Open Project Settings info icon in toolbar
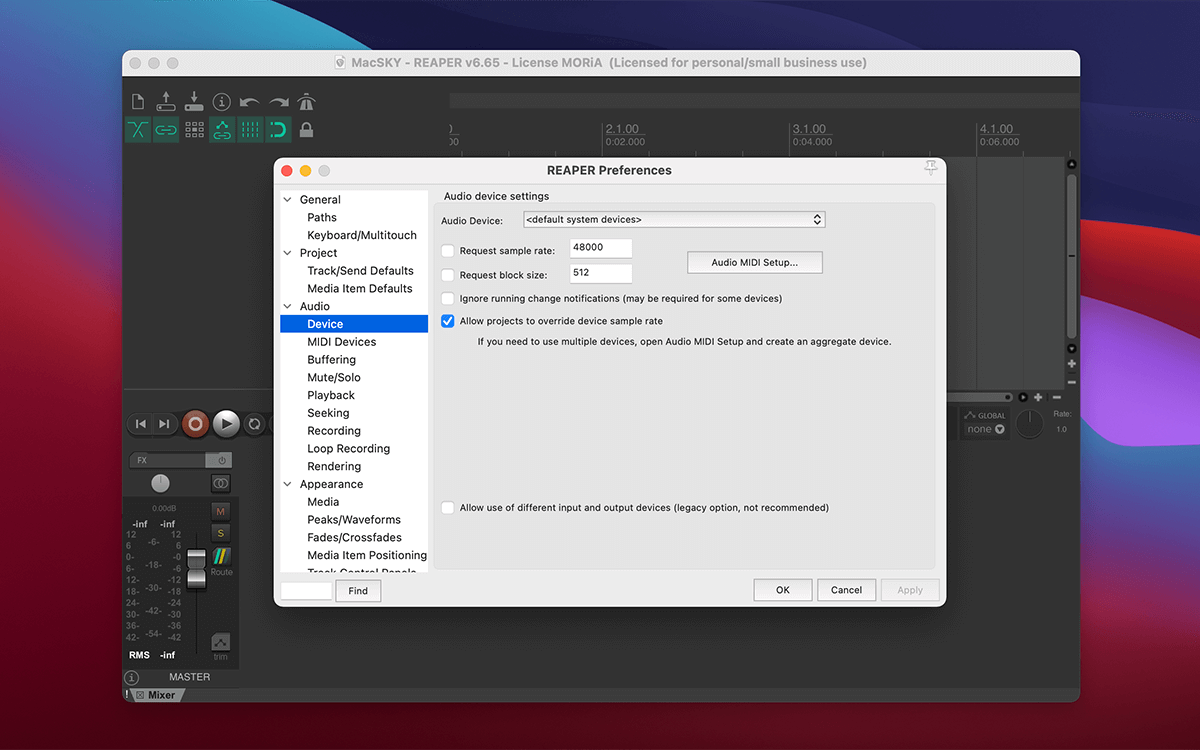Viewport: 1200px width, 750px height. pyautogui.click(x=222, y=102)
